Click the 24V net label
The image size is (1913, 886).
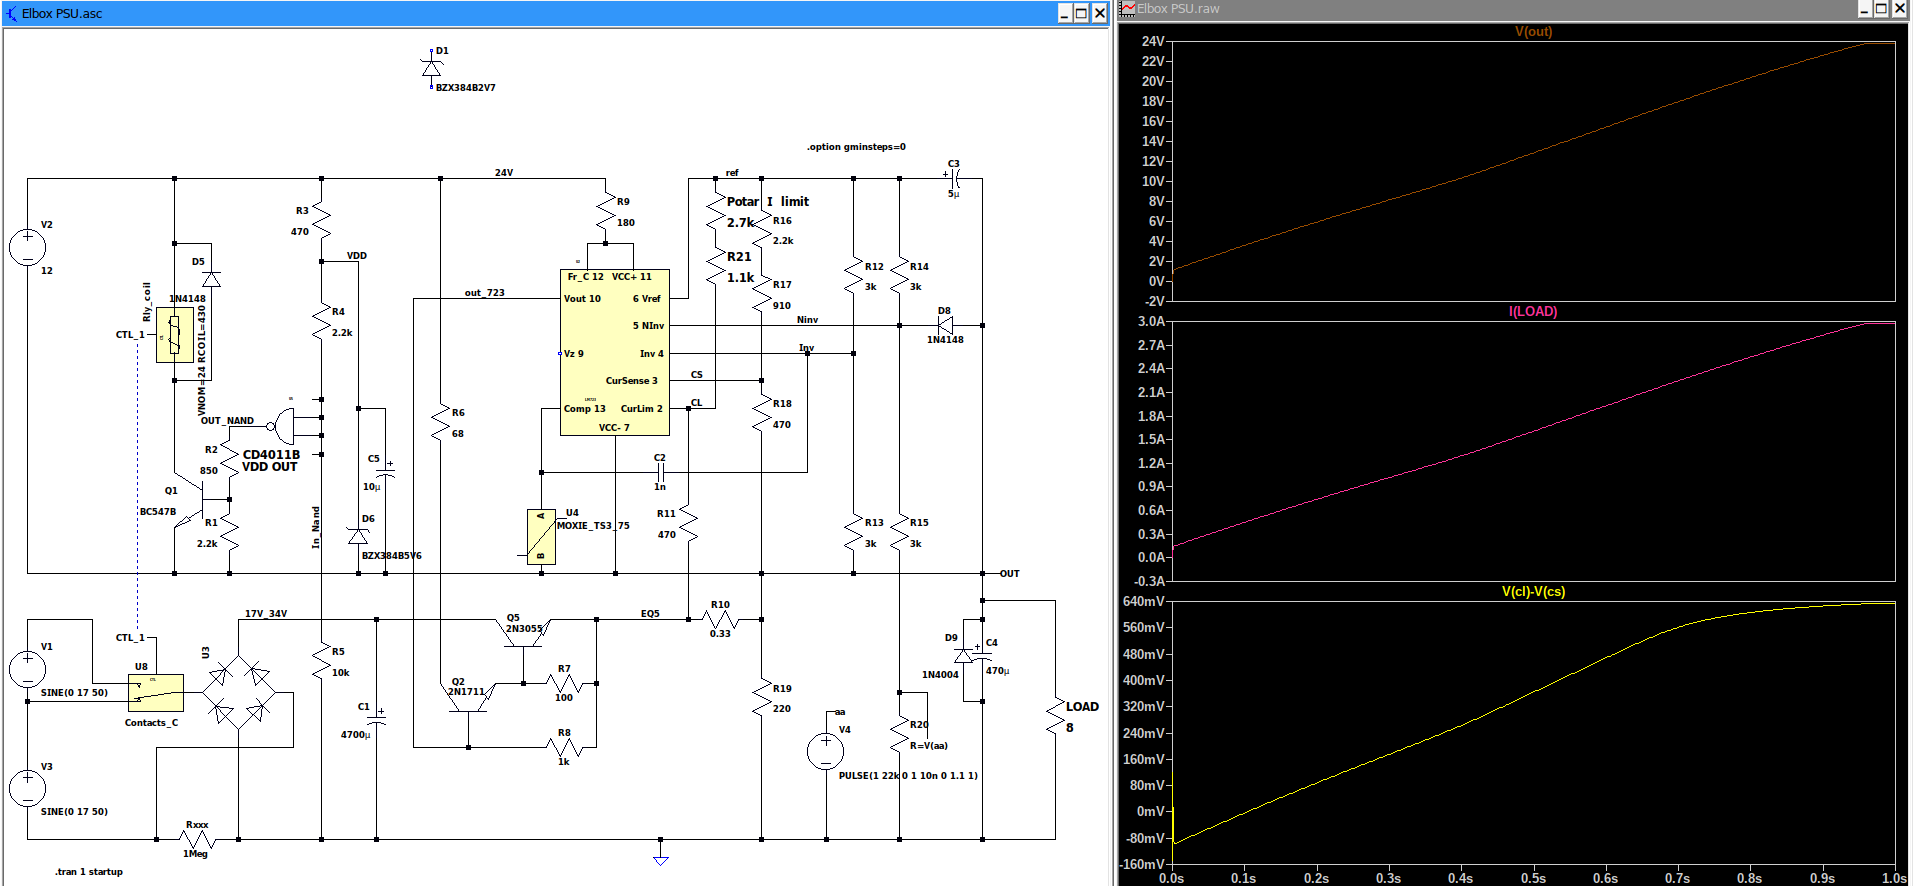pos(504,173)
